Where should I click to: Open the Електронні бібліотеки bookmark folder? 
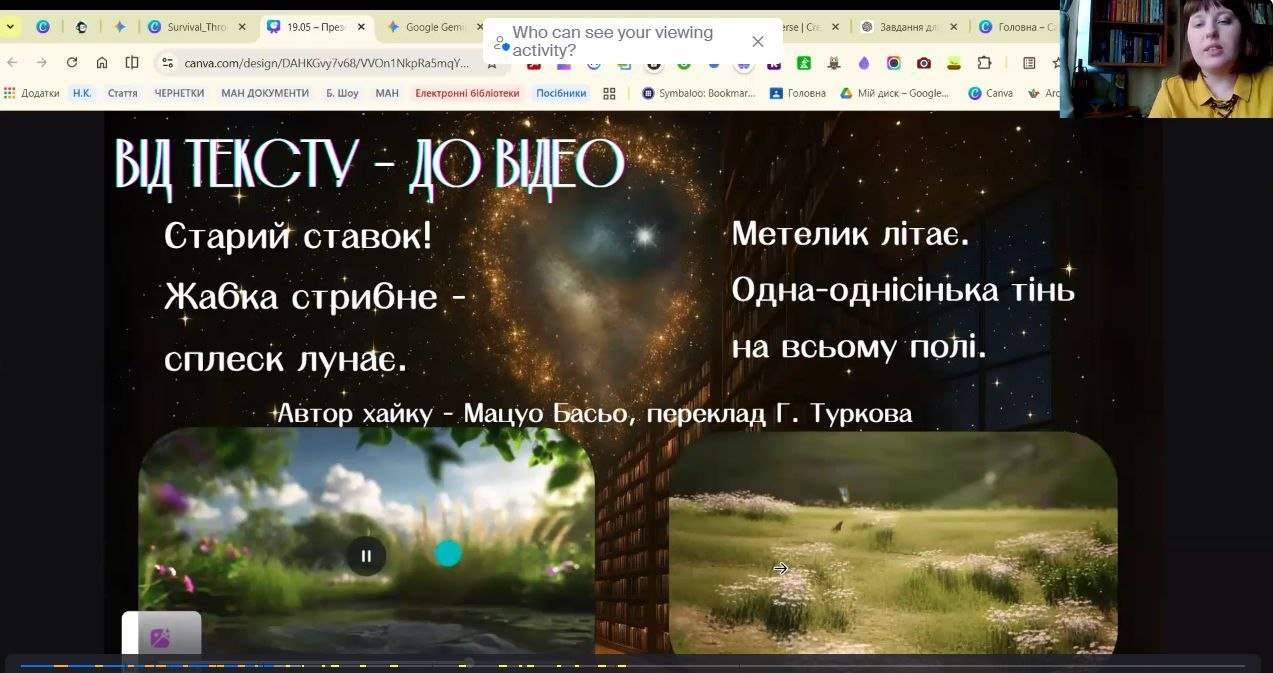(x=467, y=93)
